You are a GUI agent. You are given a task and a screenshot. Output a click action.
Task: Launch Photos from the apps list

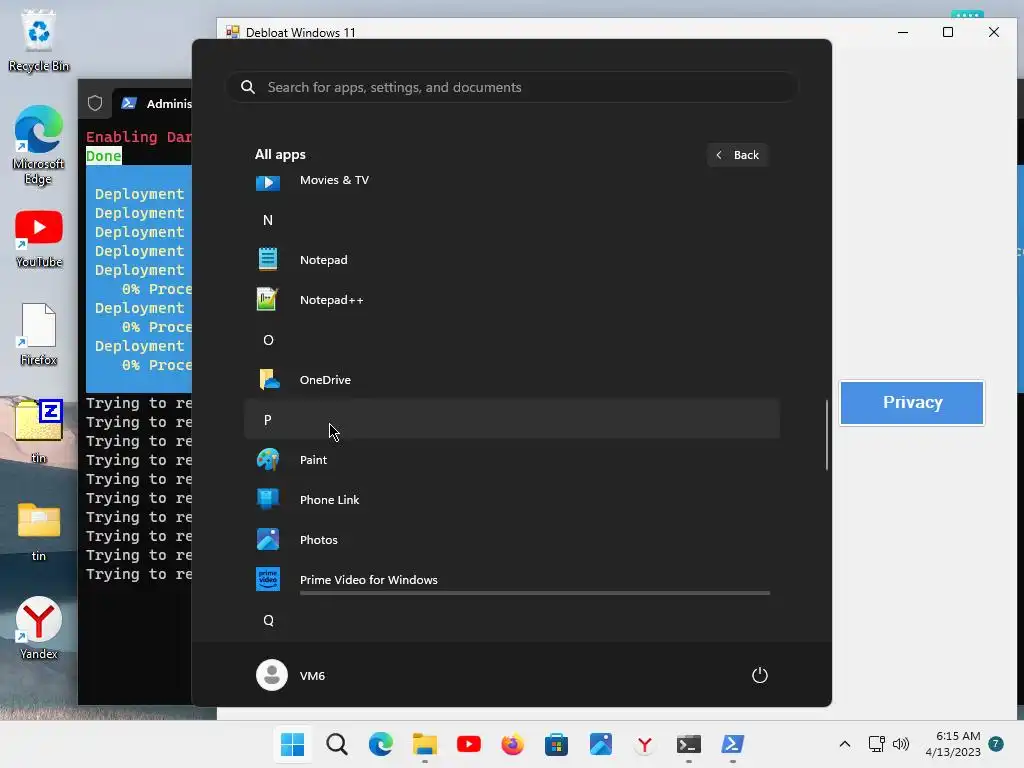pyautogui.click(x=511, y=540)
